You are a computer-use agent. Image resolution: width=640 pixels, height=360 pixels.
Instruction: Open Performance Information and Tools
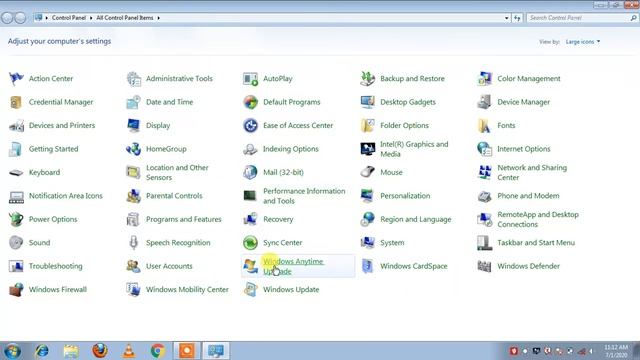coord(304,196)
